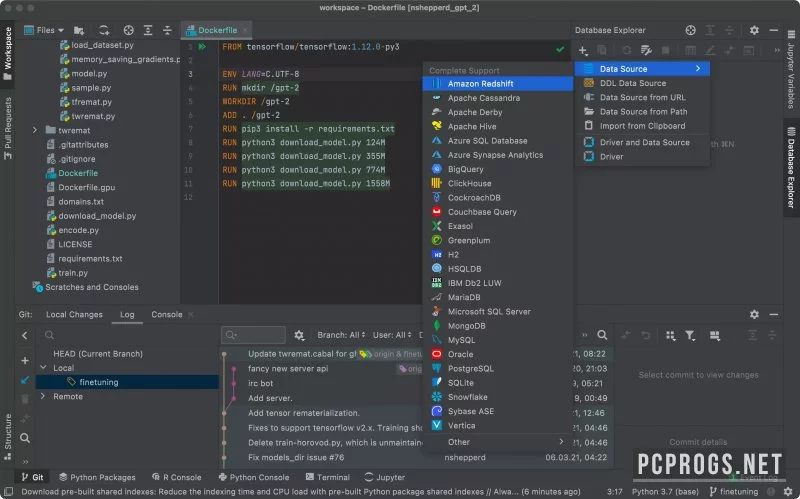Open Python Packages tool window

tap(97, 477)
